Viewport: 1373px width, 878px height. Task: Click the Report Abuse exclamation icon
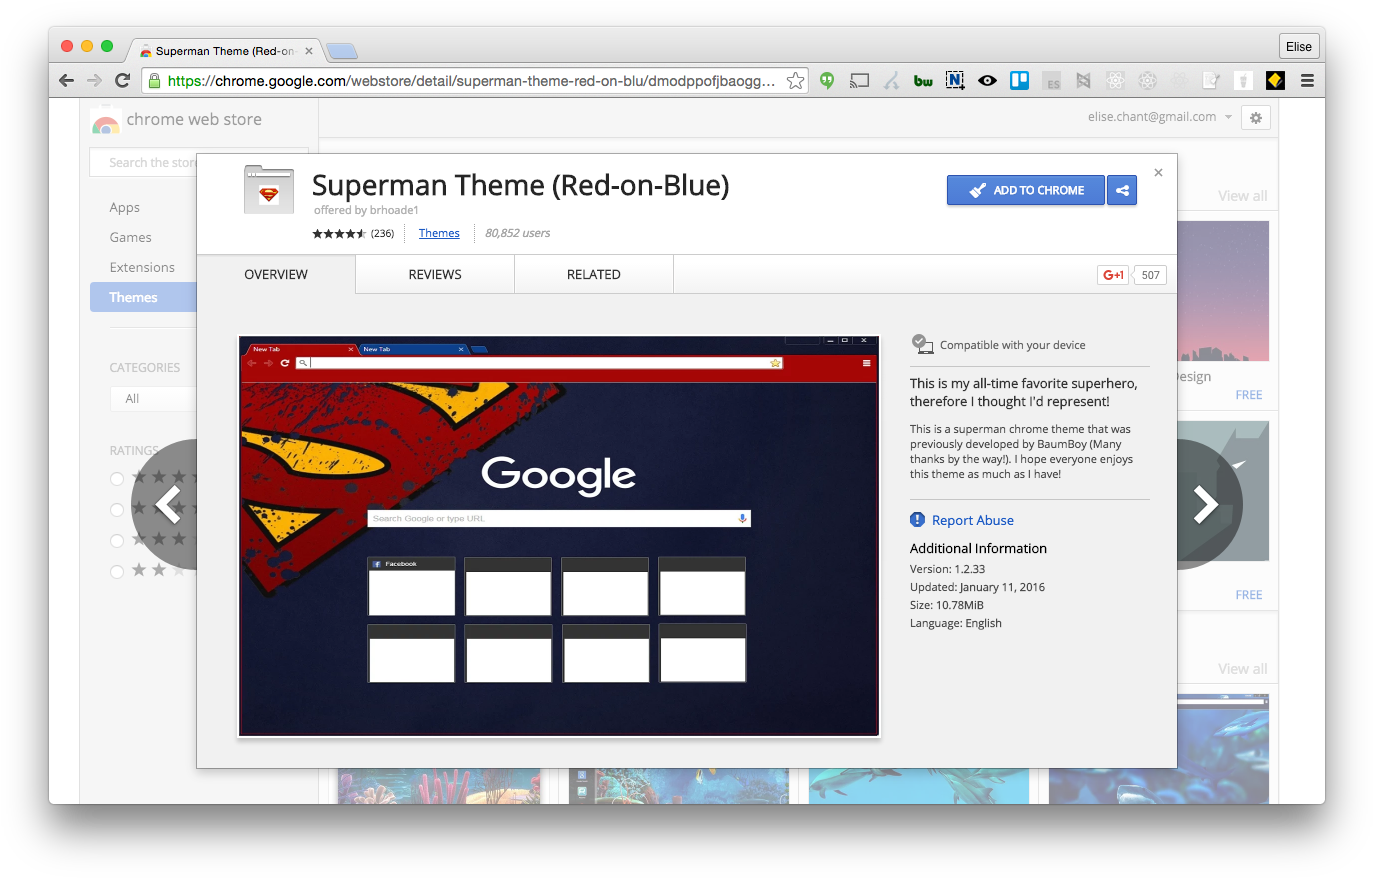click(x=917, y=520)
